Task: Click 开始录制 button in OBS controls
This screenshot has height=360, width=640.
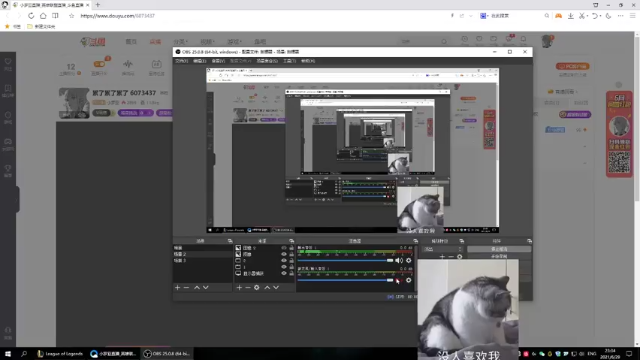Action: tap(499, 256)
